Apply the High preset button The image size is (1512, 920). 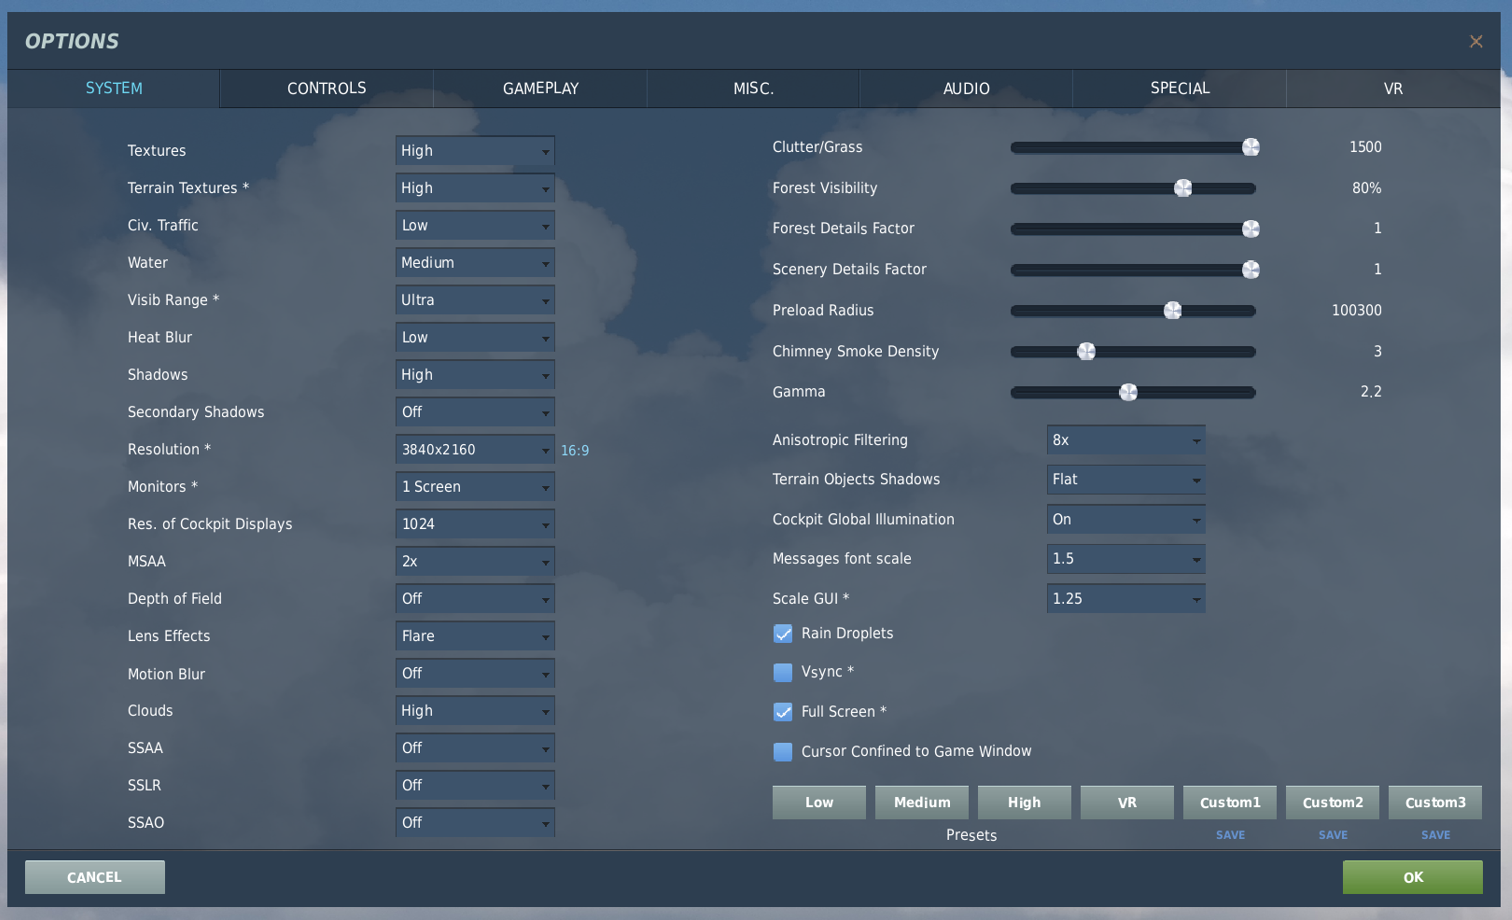tap(1024, 802)
